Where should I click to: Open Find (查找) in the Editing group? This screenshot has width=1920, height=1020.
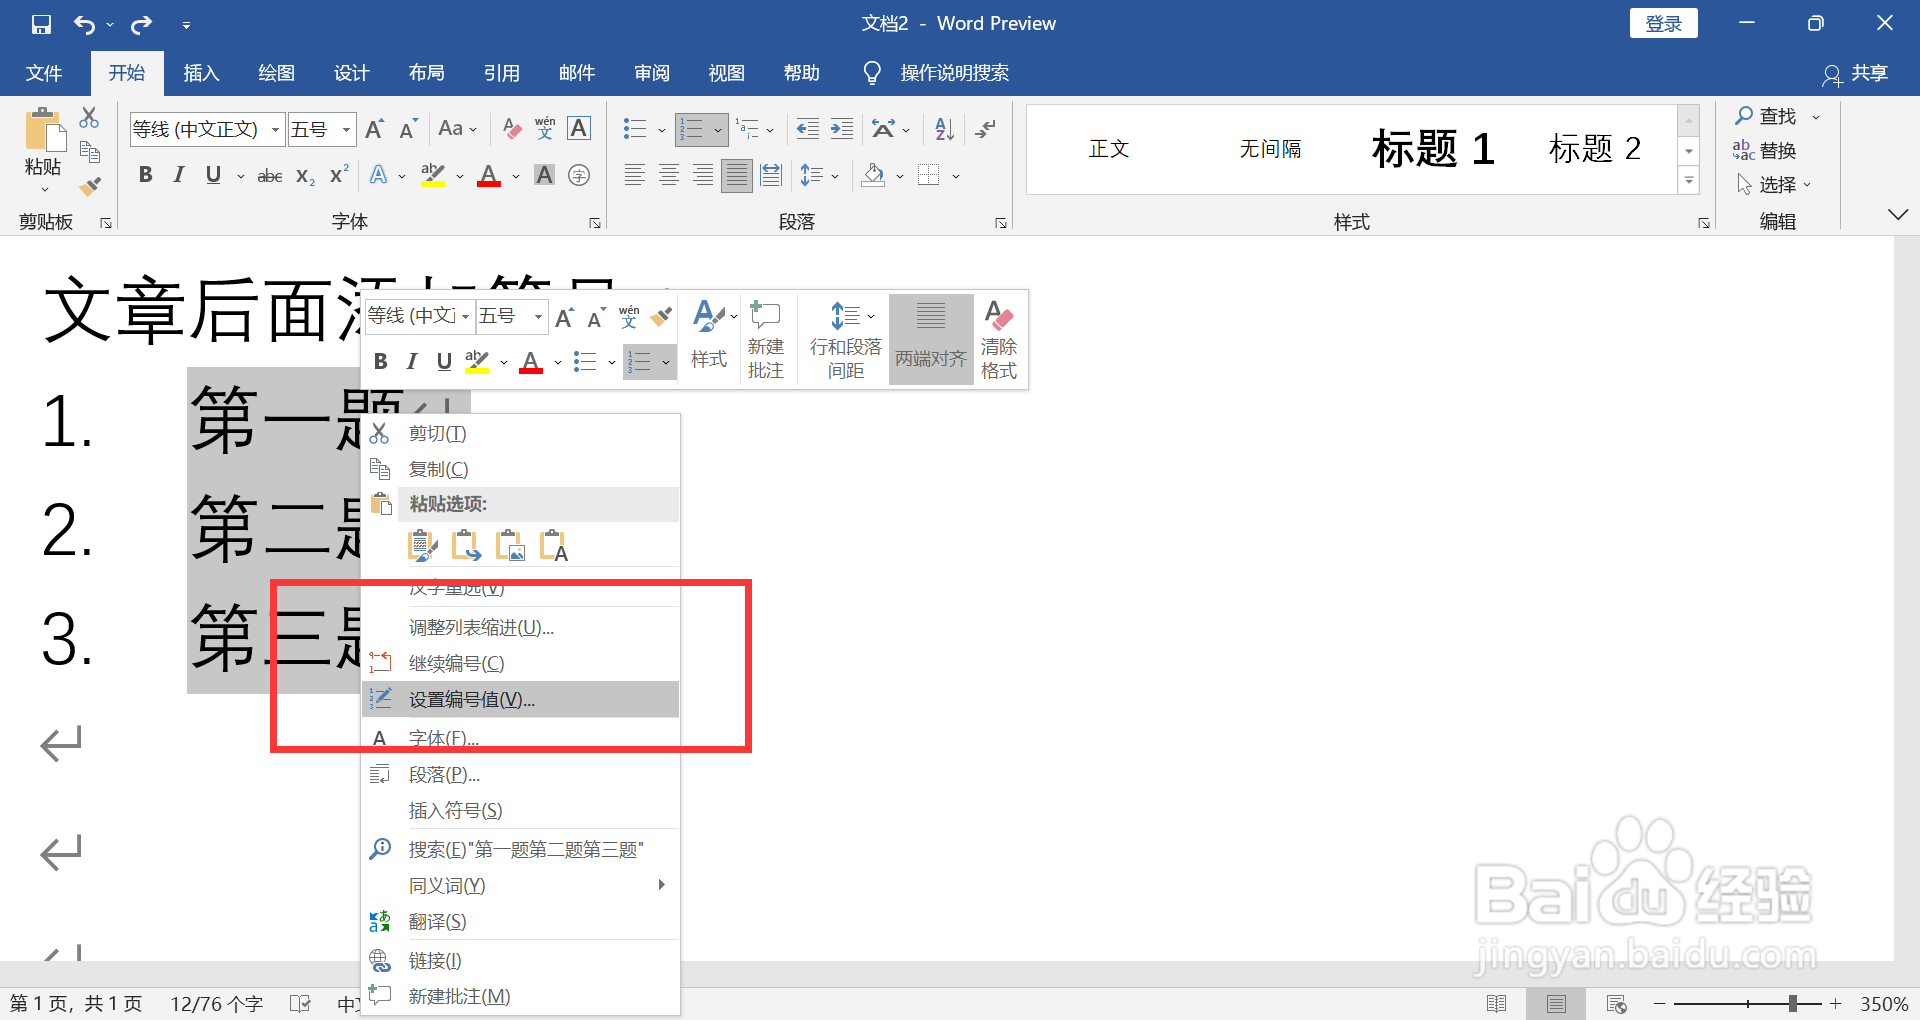pos(1775,115)
